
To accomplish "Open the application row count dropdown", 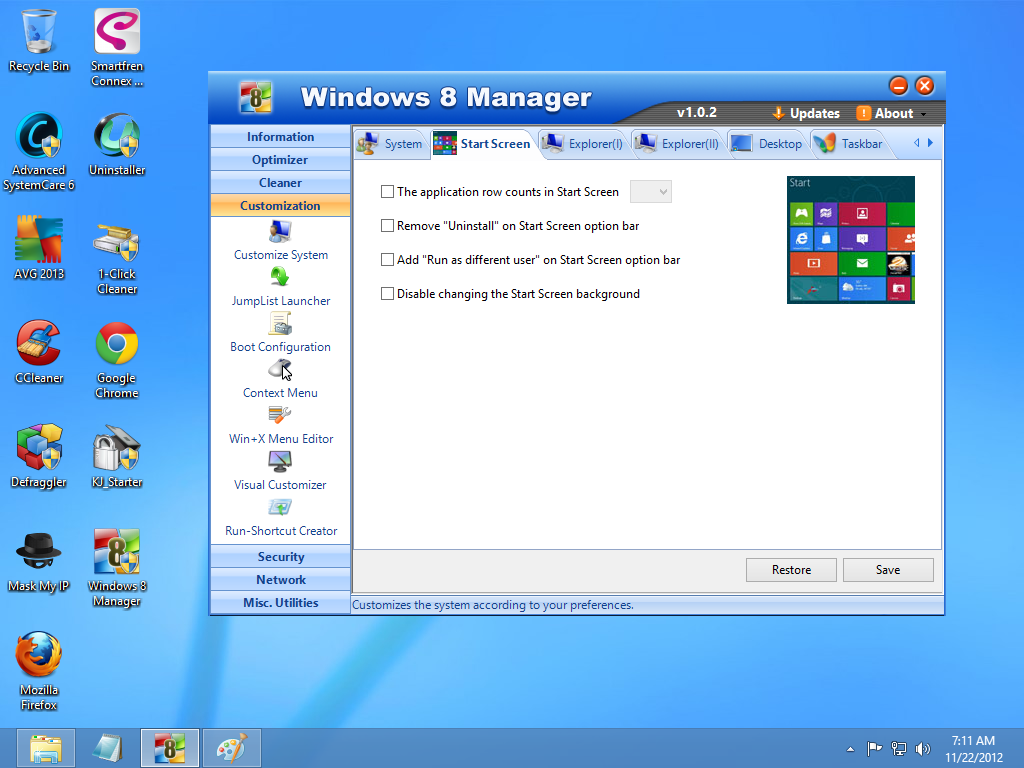I will (x=650, y=191).
